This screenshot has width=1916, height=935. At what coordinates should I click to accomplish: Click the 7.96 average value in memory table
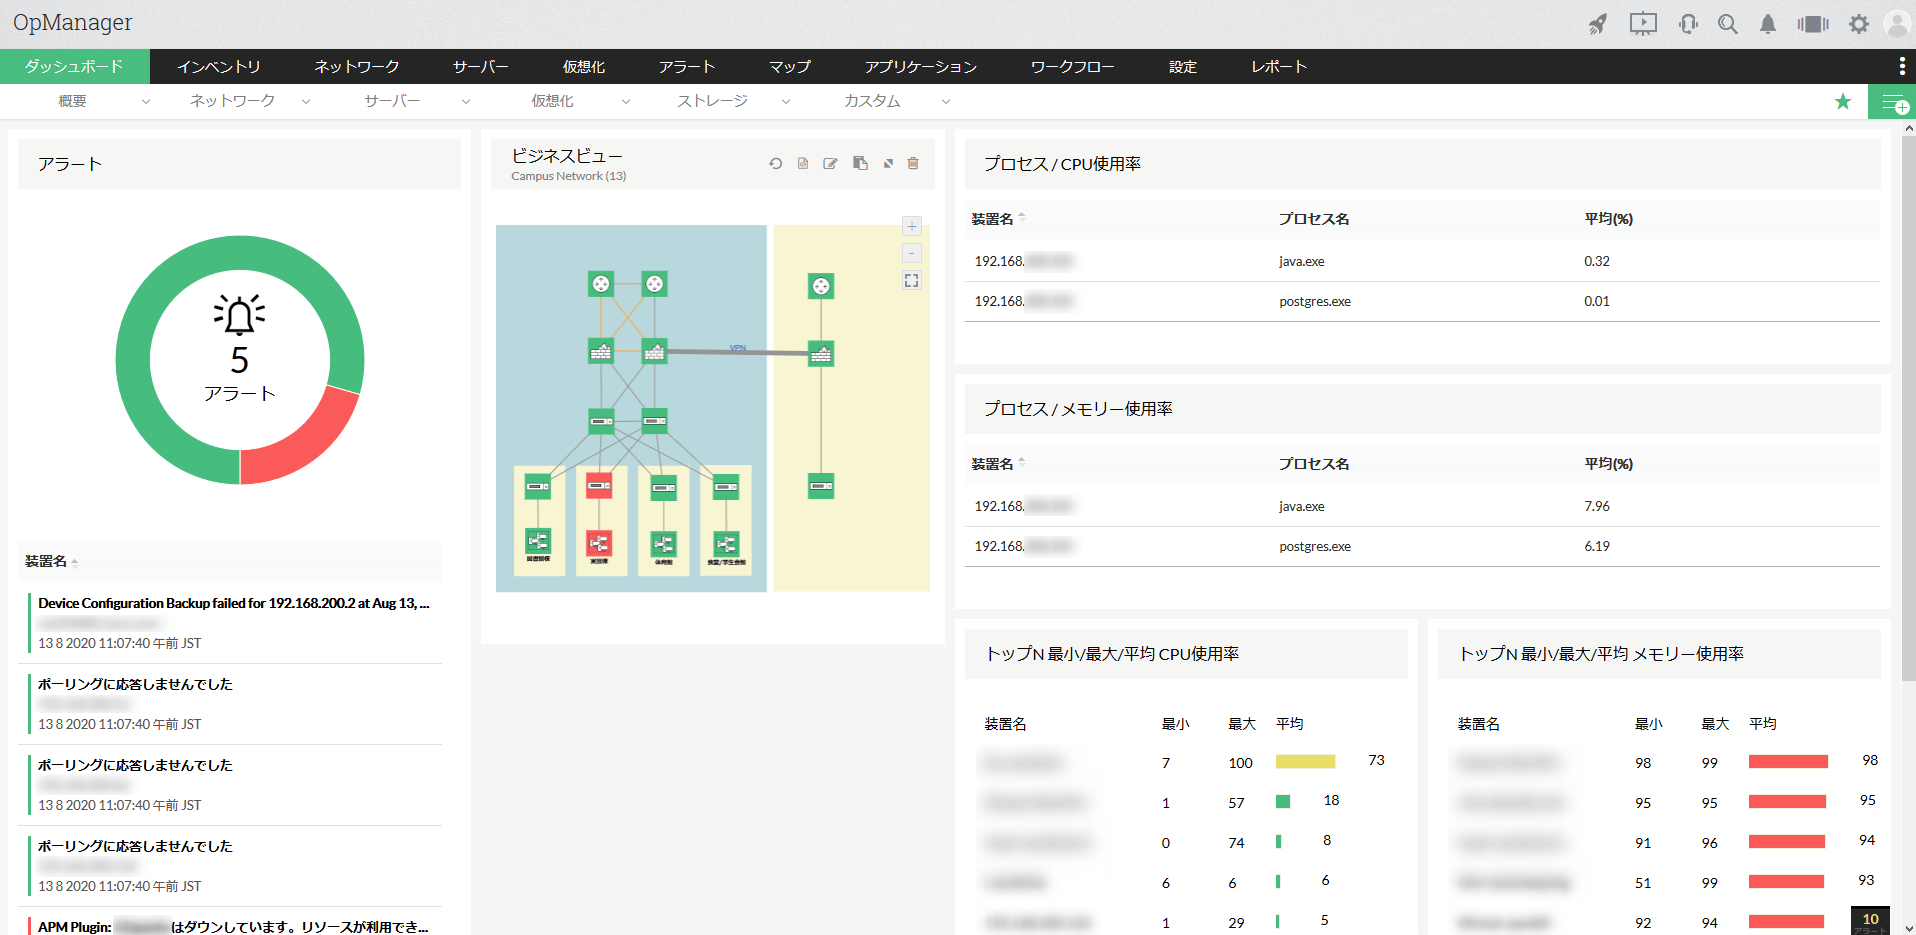(x=1597, y=506)
